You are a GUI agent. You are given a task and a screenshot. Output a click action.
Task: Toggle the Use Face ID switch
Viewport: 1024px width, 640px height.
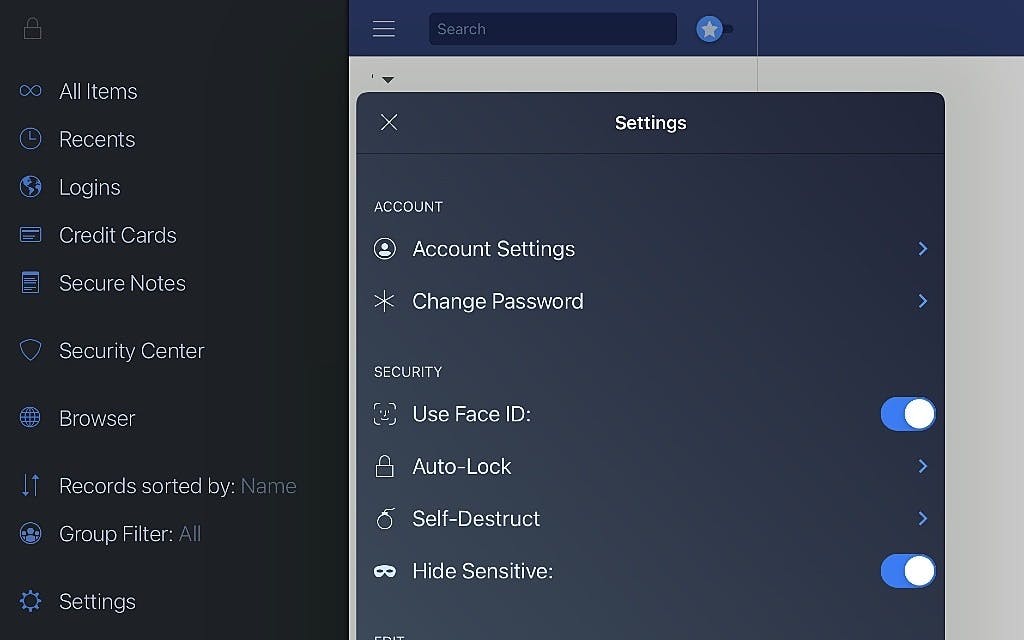pos(907,414)
